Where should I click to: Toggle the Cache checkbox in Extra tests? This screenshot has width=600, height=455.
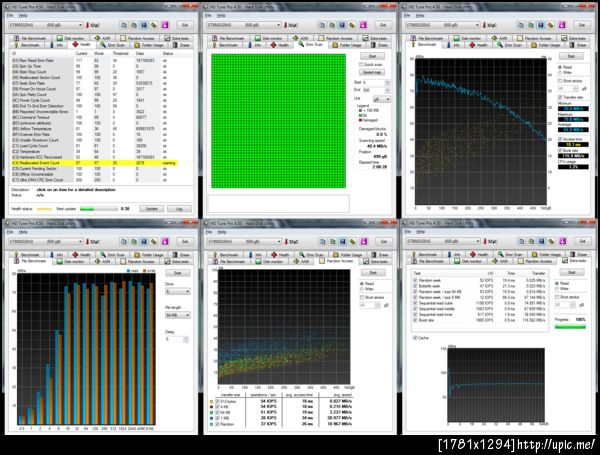pyautogui.click(x=415, y=338)
